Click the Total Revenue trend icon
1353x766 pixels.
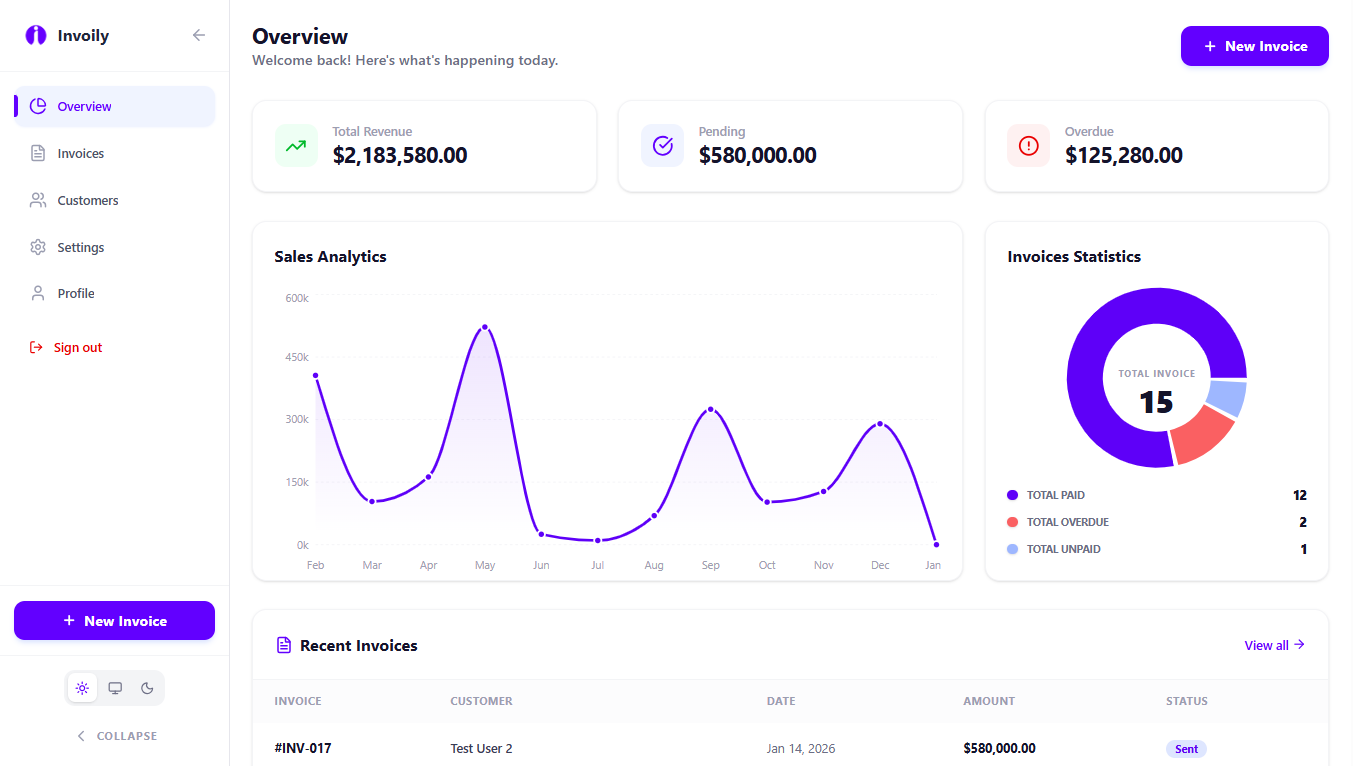pyautogui.click(x=296, y=146)
